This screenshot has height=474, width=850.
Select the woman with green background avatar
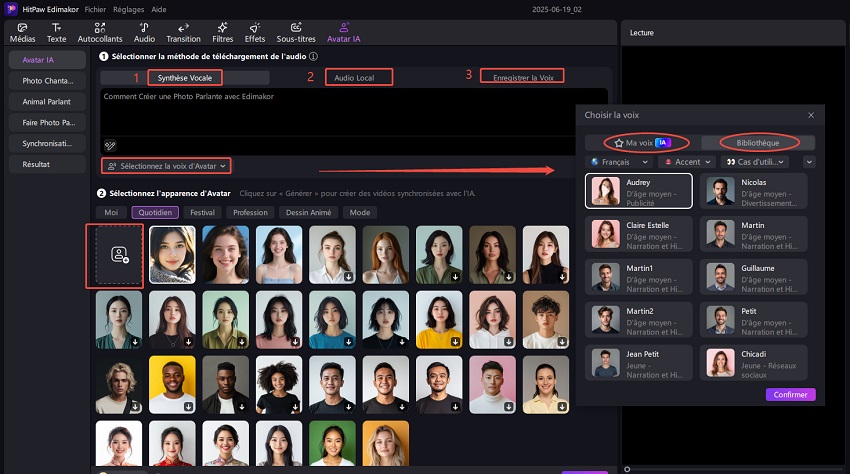(332, 443)
